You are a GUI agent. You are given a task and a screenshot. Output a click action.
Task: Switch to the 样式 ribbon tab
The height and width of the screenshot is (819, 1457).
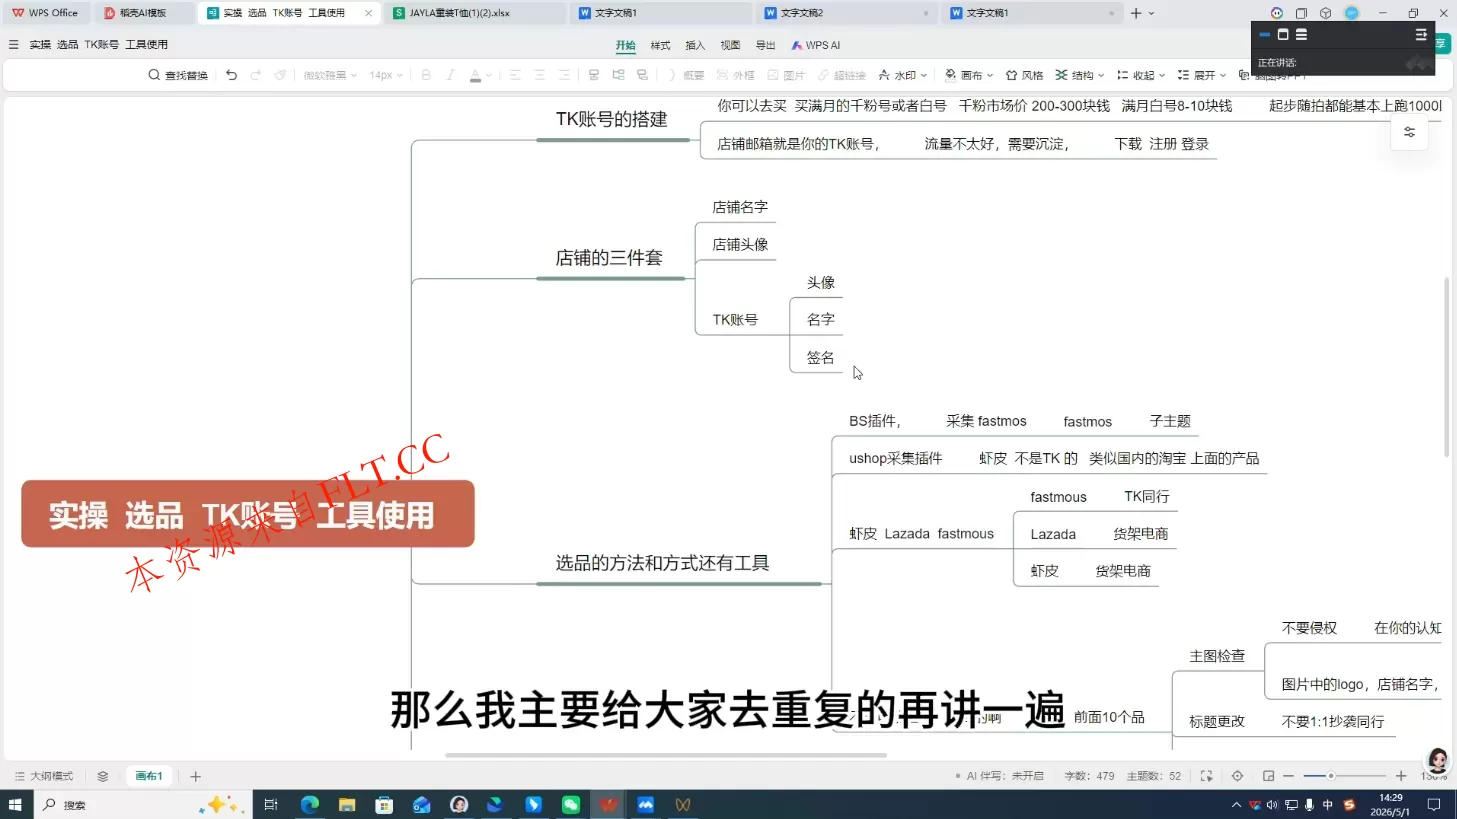[x=660, y=45]
